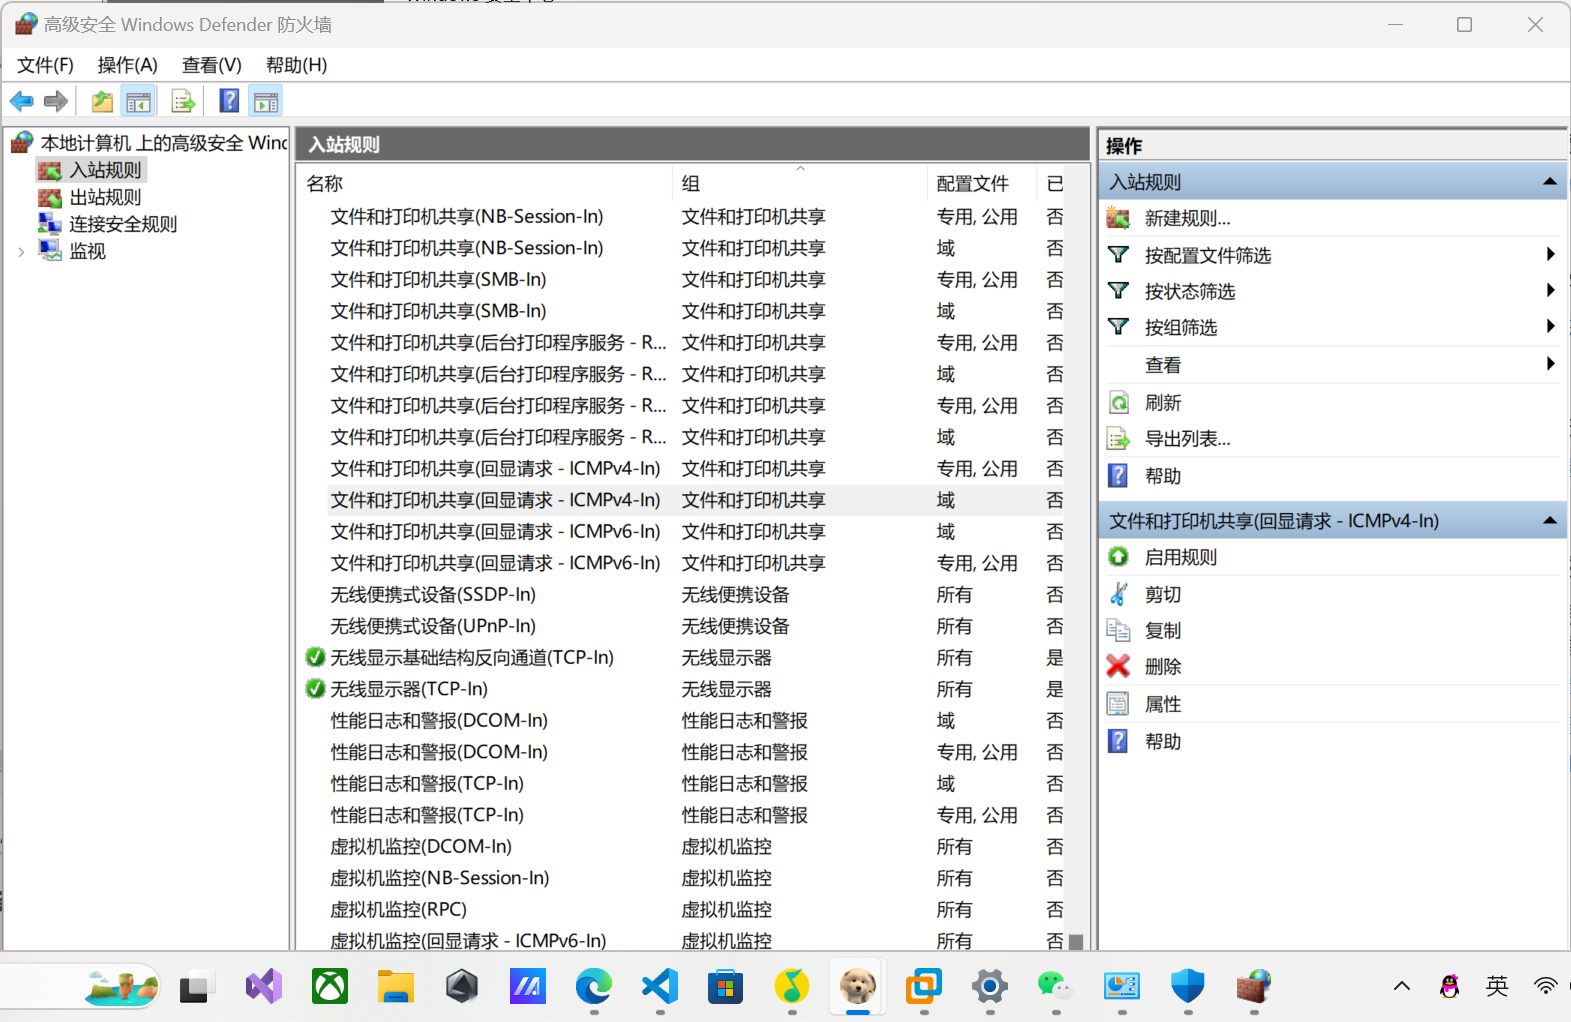Select the rule 无线便携式设备(UPnP-In)

[433, 626]
